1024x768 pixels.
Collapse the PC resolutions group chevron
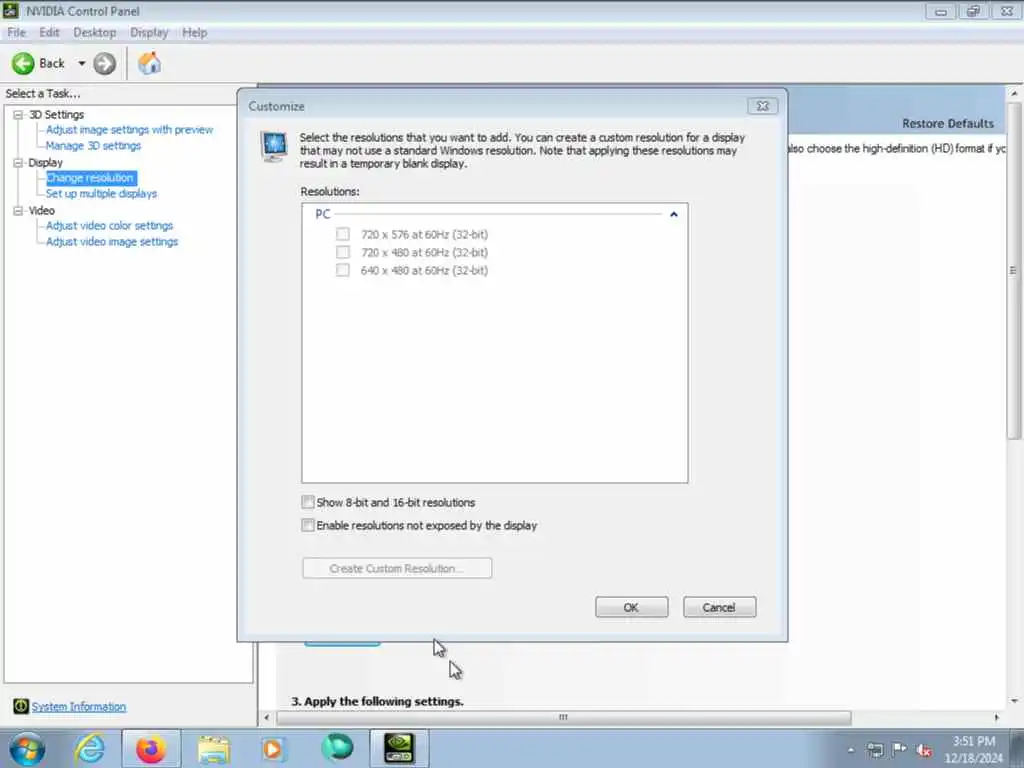pyautogui.click(x=674, y=214)
